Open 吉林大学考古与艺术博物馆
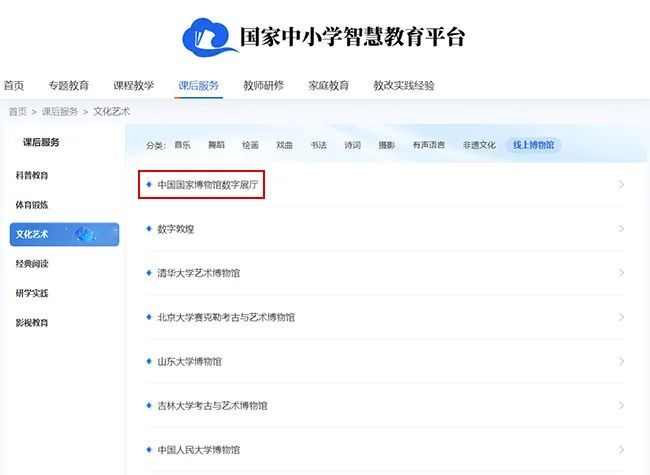 coord(212,406)
